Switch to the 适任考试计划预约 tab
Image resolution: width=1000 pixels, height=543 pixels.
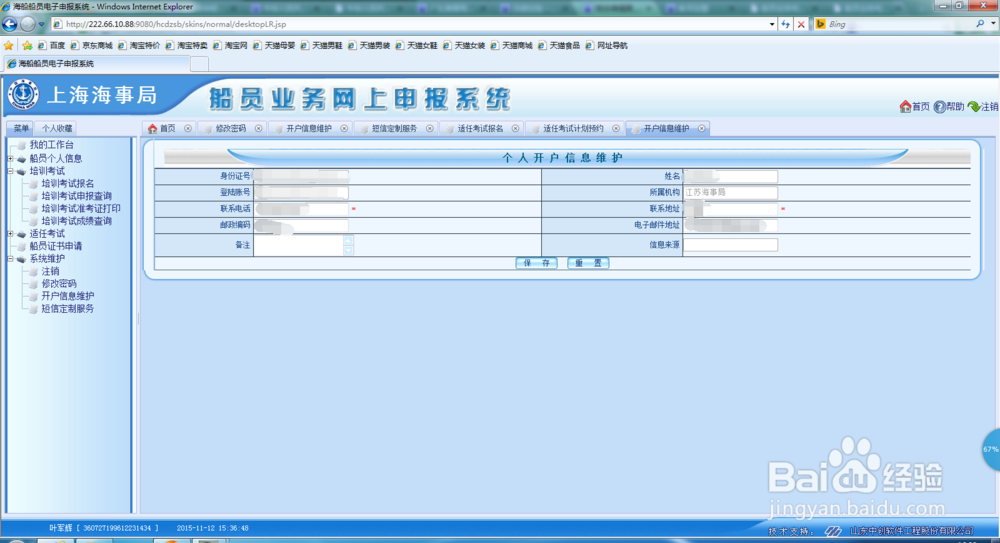[573, 128]
